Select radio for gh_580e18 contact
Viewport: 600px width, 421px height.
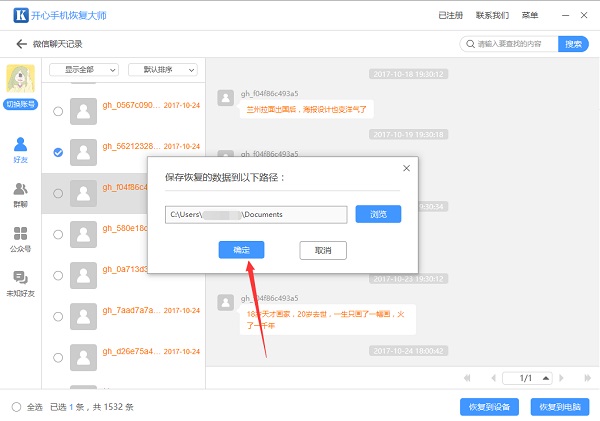pyautogui.click(x=58, y=234)
